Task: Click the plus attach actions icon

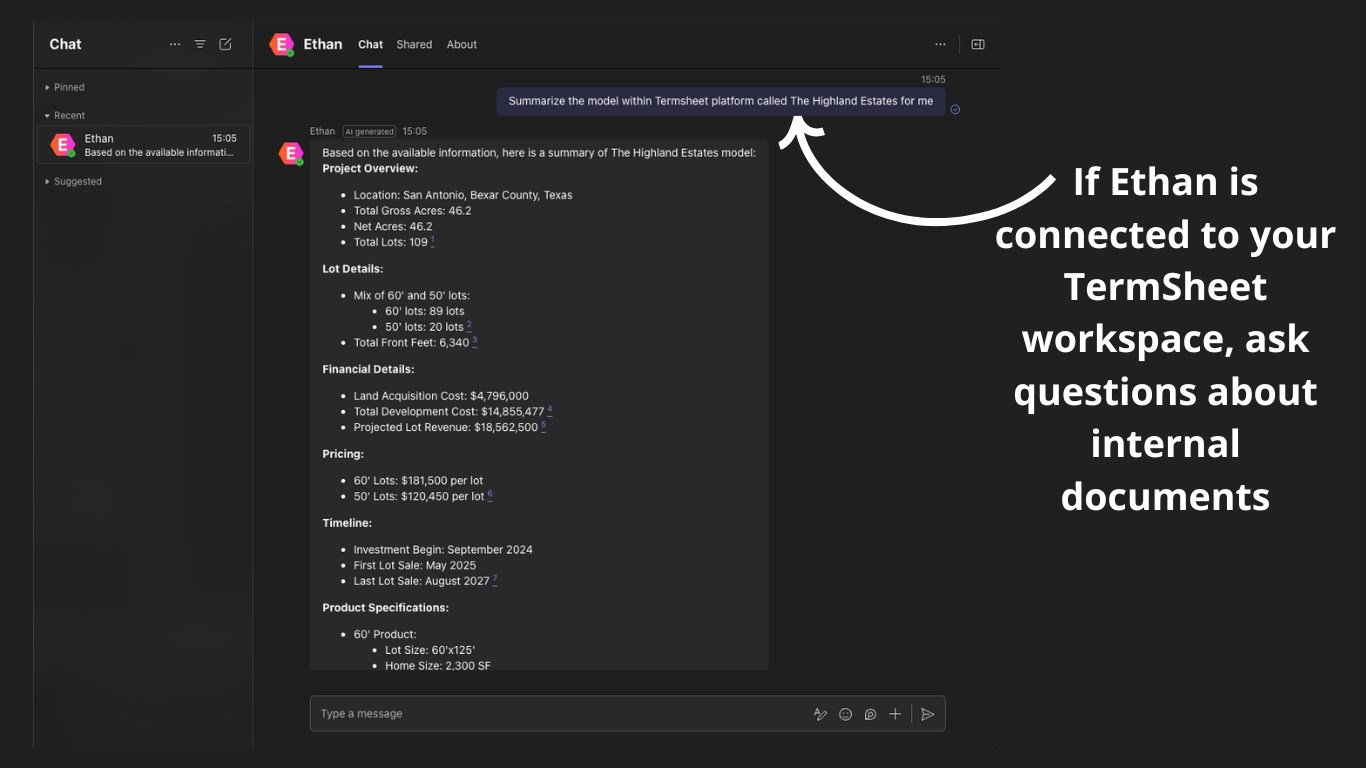Action: 895,714
